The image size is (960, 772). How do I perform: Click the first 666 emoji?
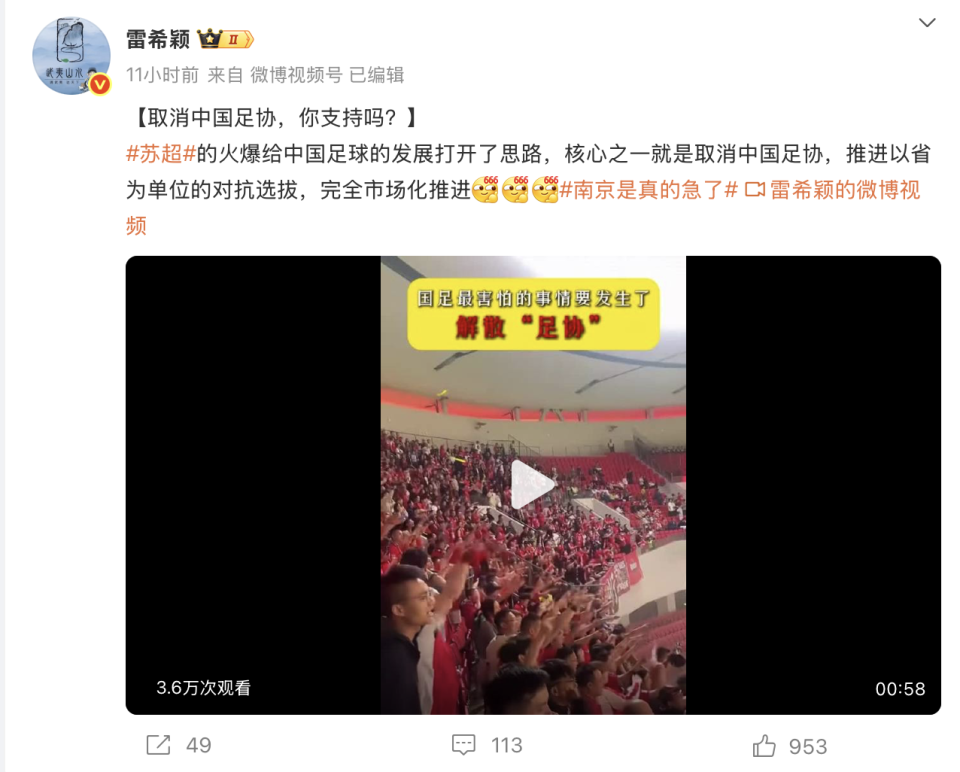coord(486,189)
